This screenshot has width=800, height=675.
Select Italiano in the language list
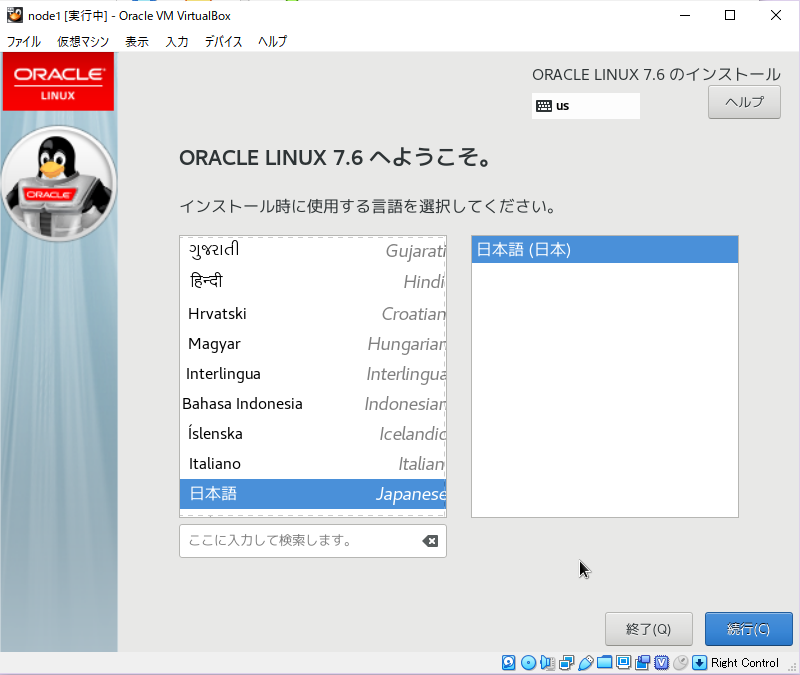coord(313,464)
